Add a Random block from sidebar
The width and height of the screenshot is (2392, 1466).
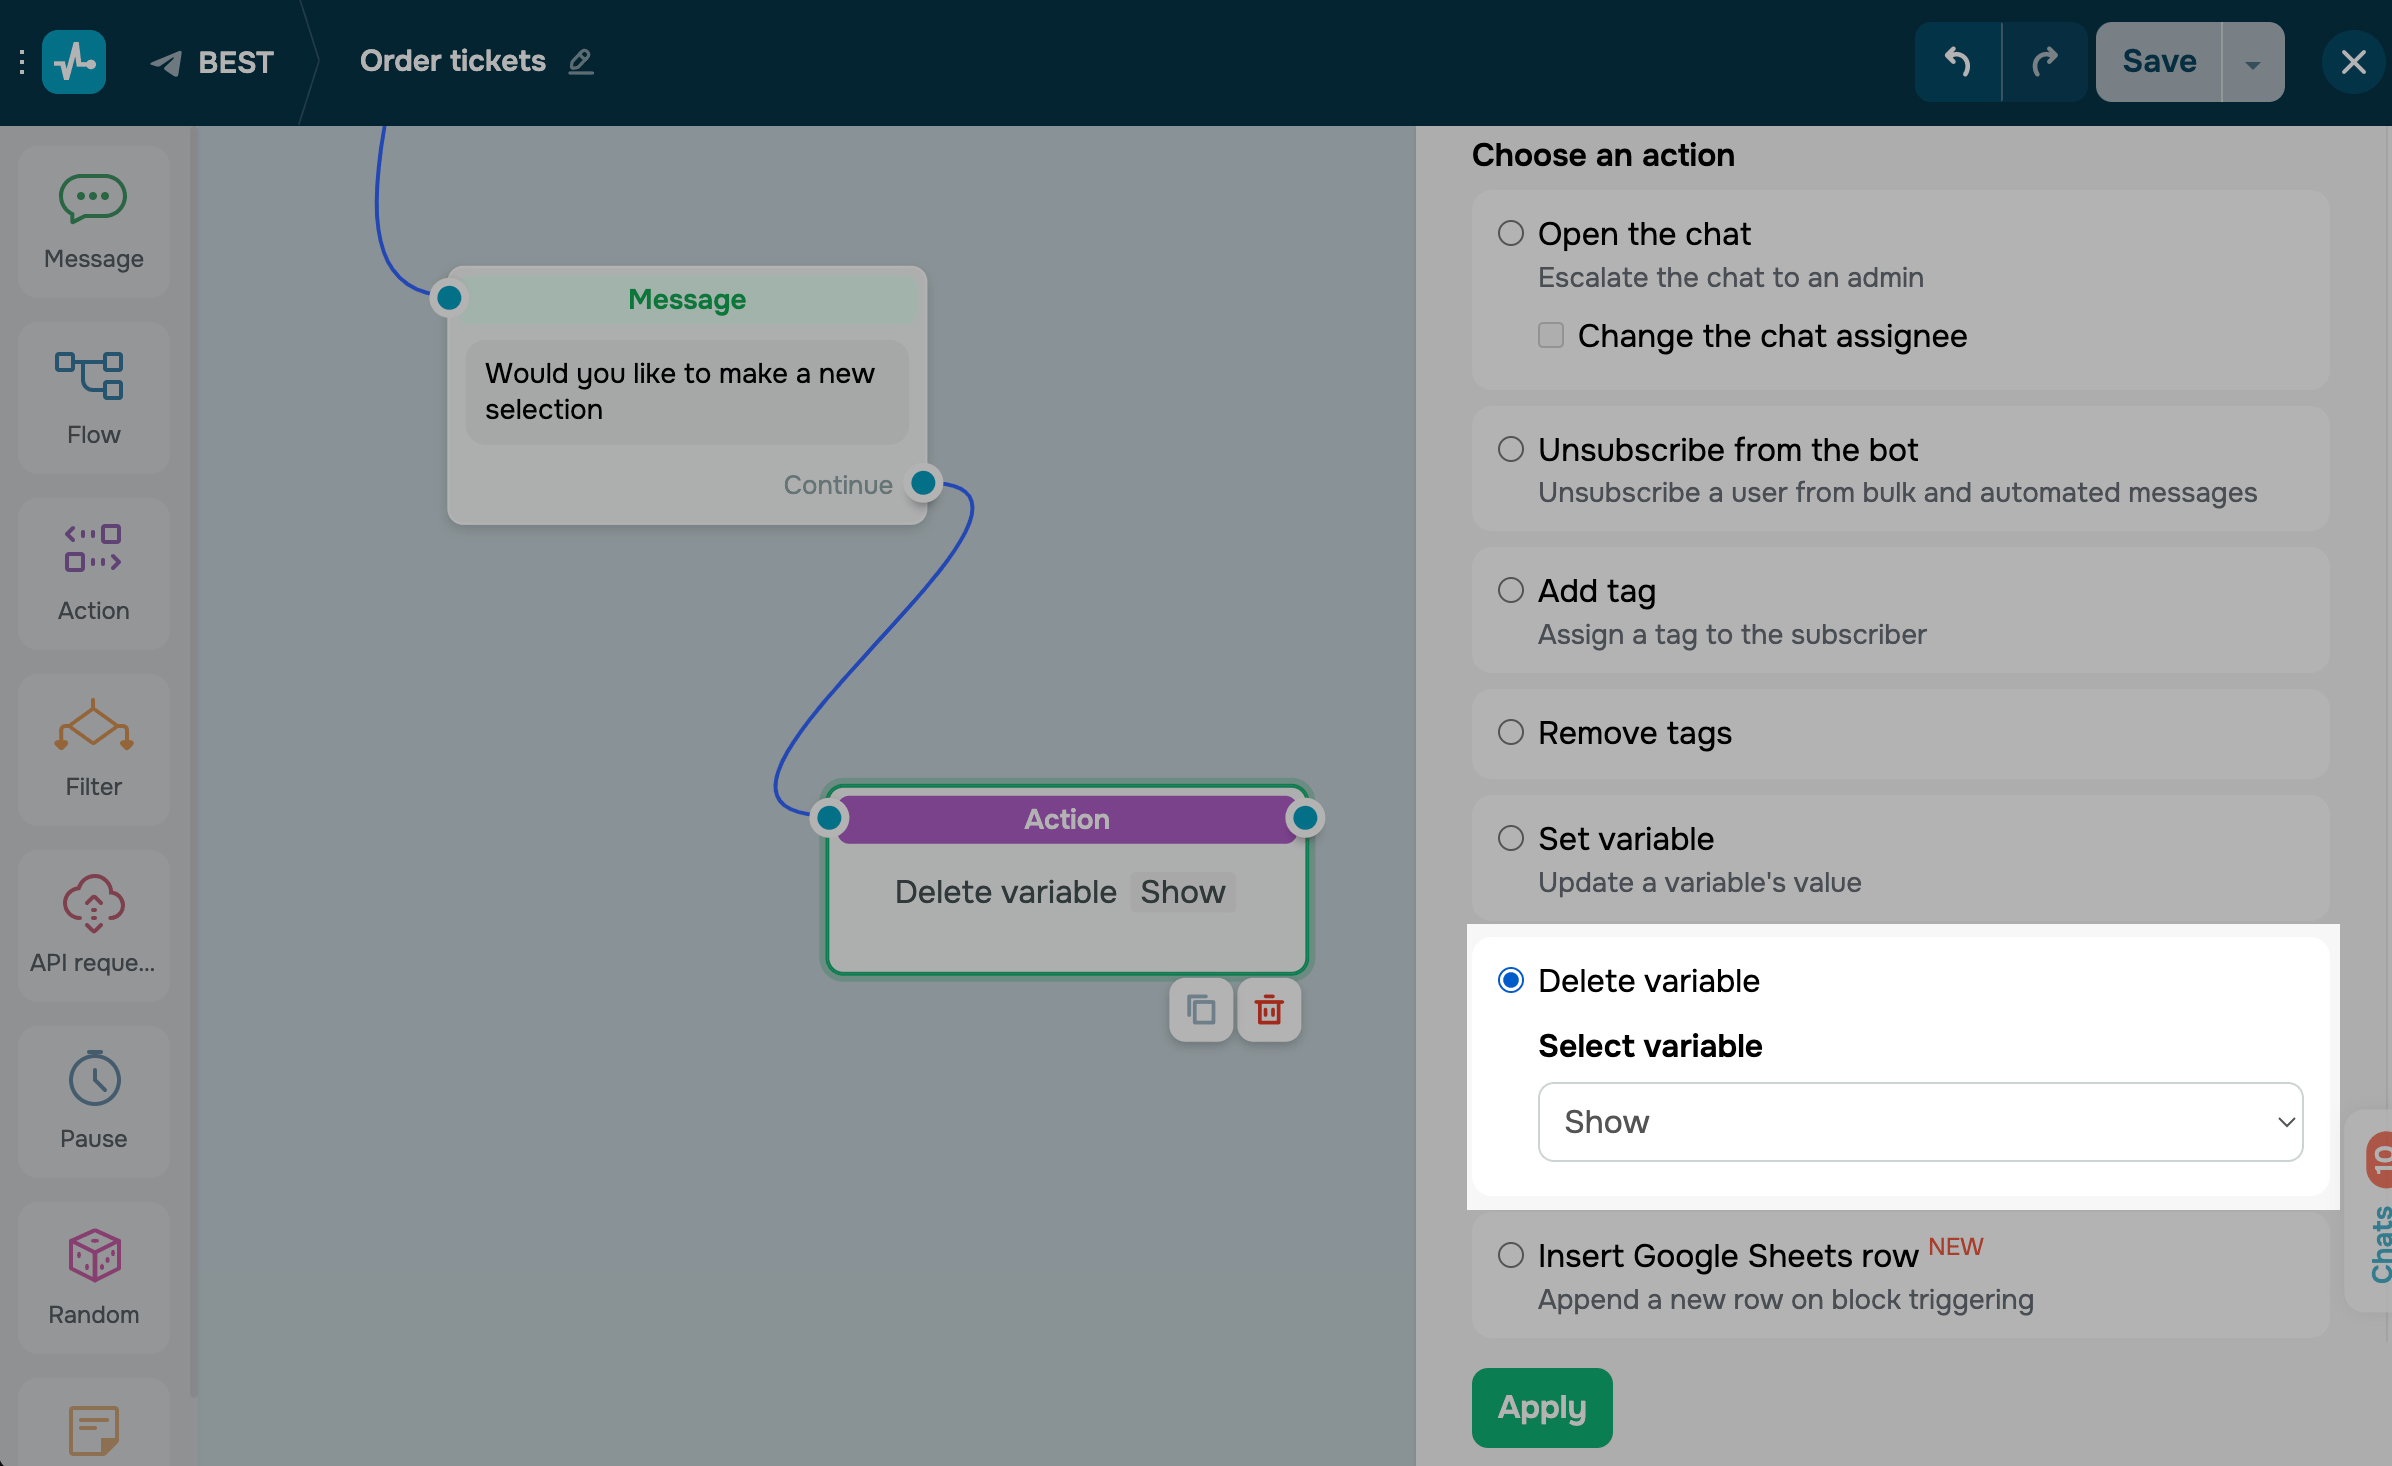(93, 1278)
